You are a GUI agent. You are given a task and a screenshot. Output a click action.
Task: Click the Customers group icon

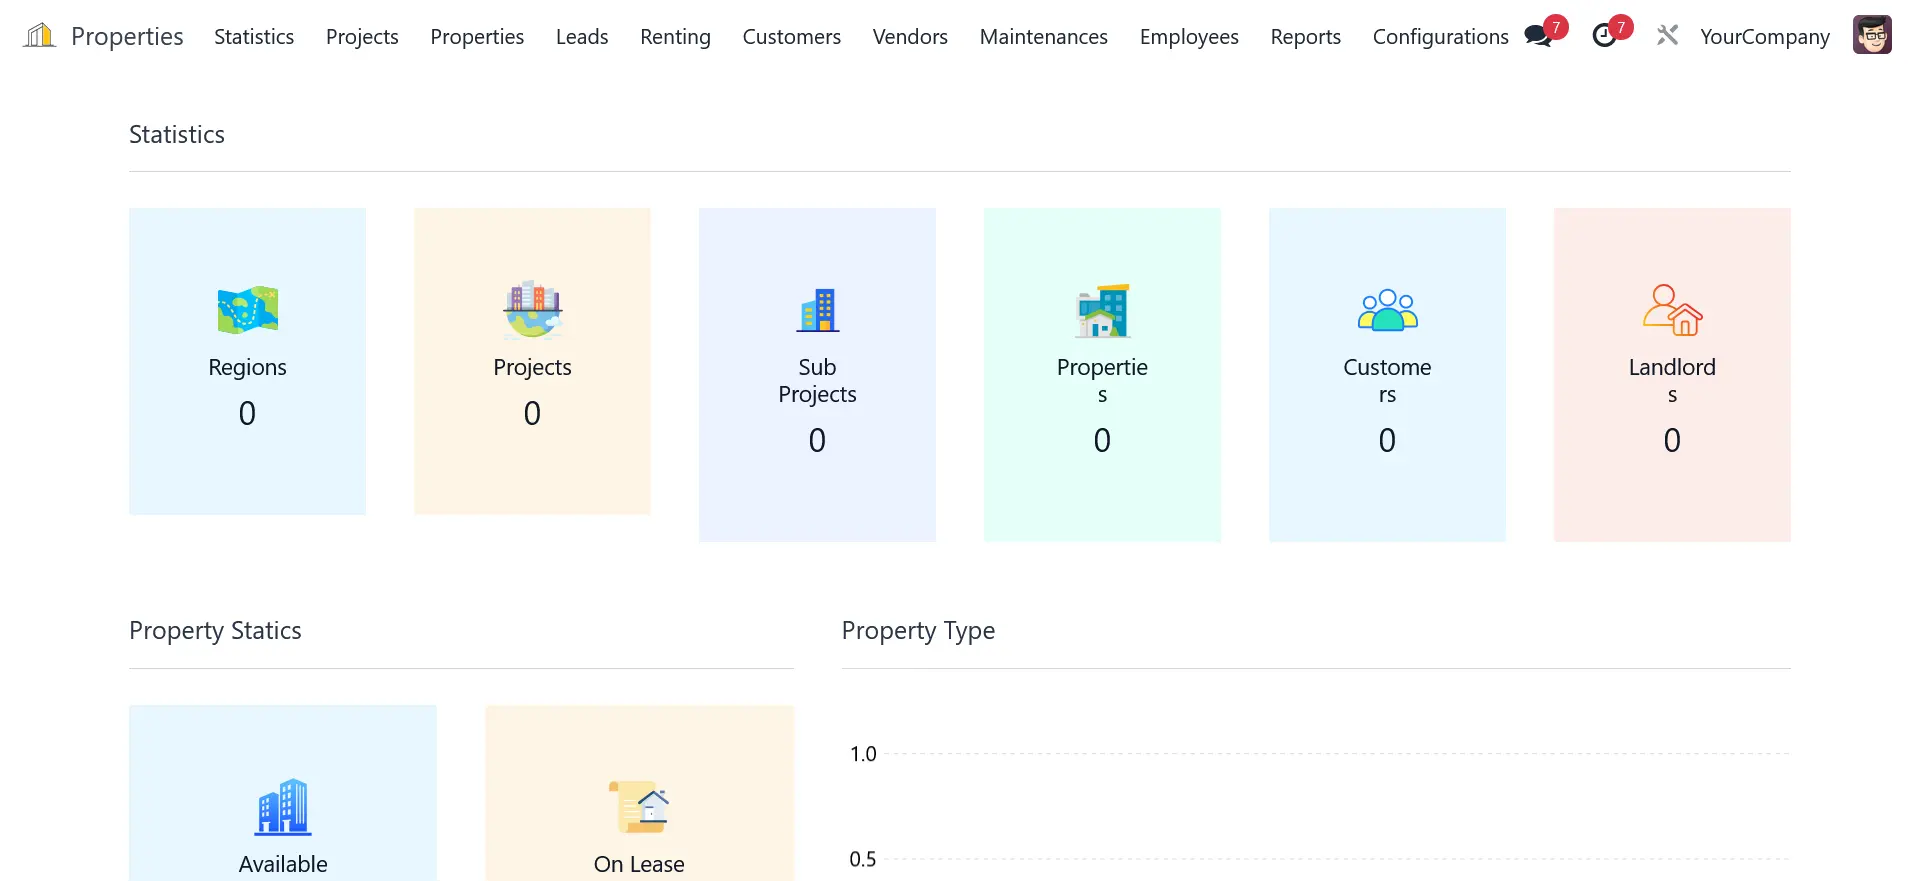1387,310
